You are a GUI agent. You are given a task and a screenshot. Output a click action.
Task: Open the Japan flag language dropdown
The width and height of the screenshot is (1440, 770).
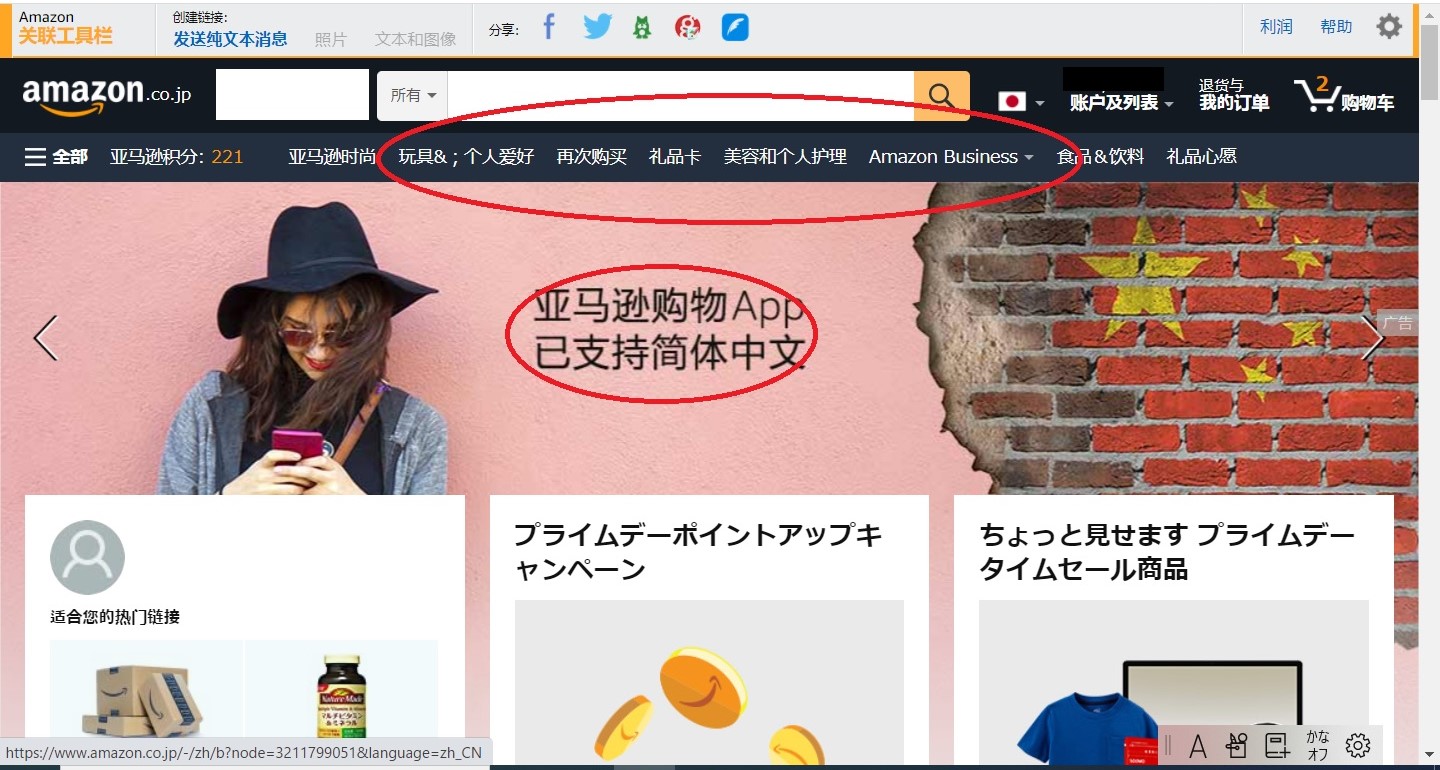click(x=1020, y=102)
